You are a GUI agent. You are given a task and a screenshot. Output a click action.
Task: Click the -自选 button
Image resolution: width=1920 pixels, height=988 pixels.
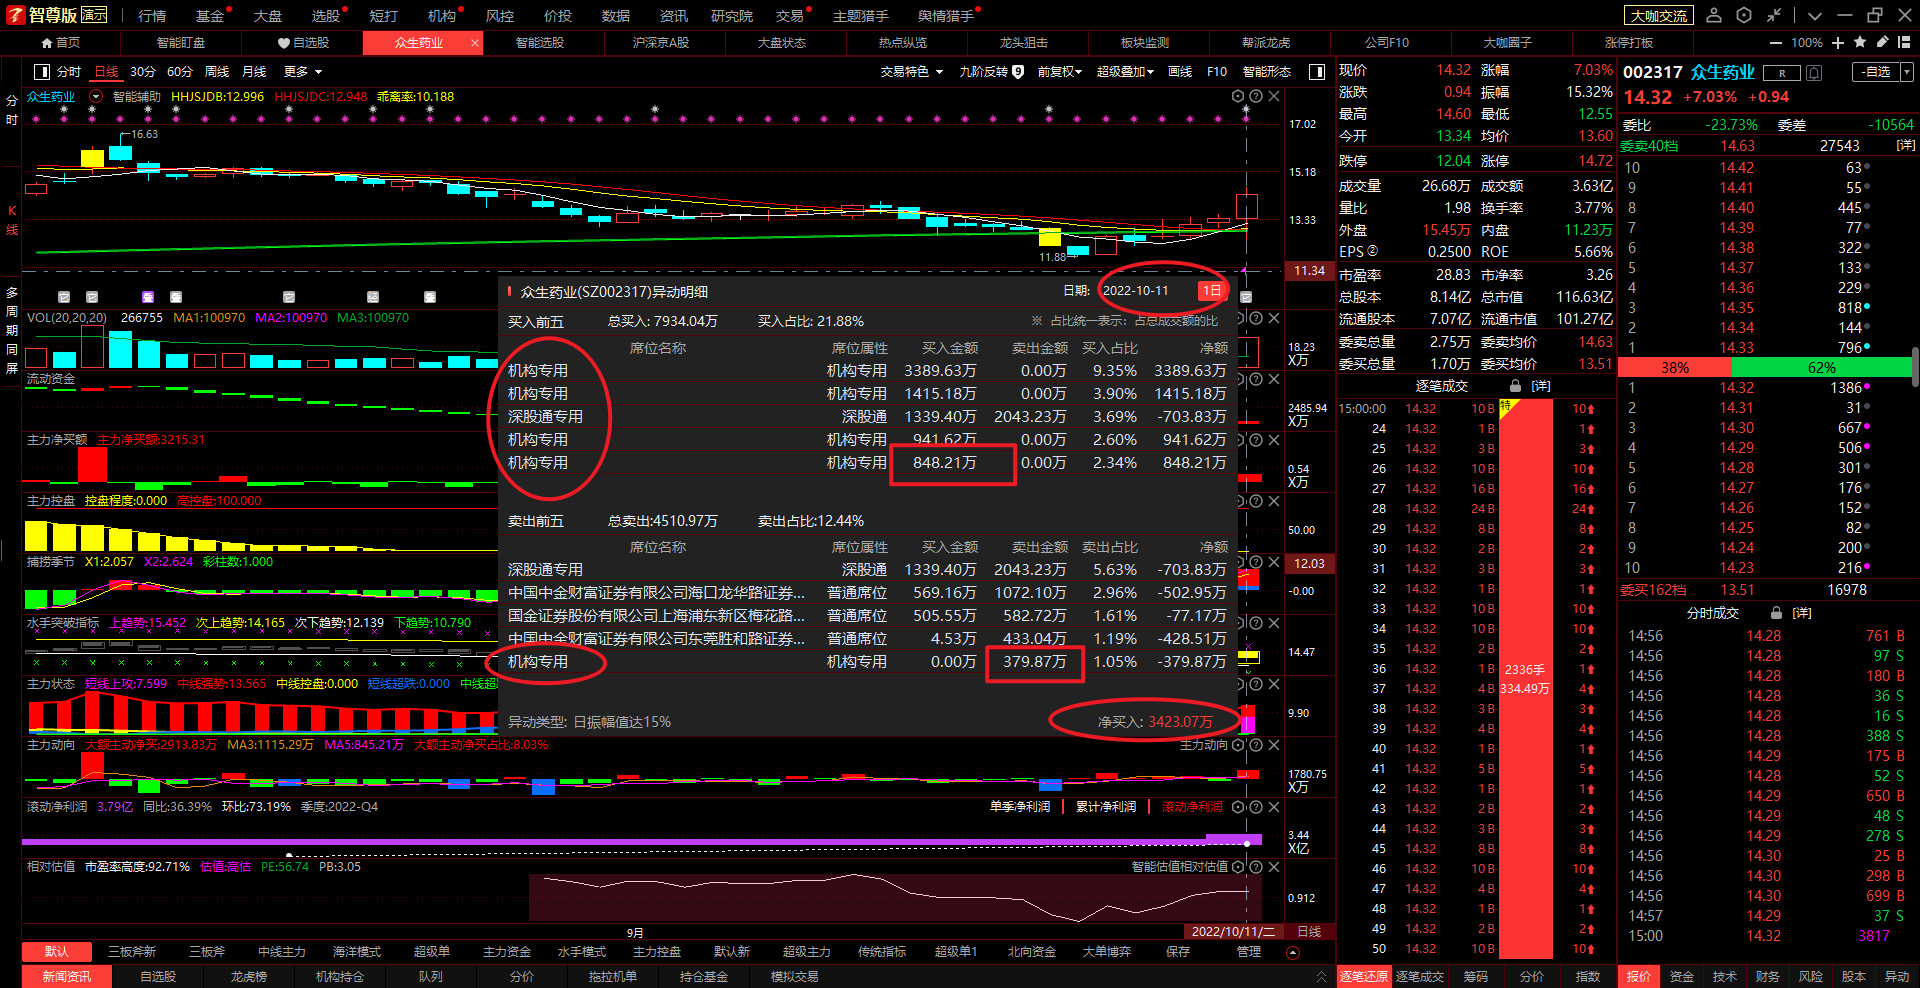coord(1875,72)
